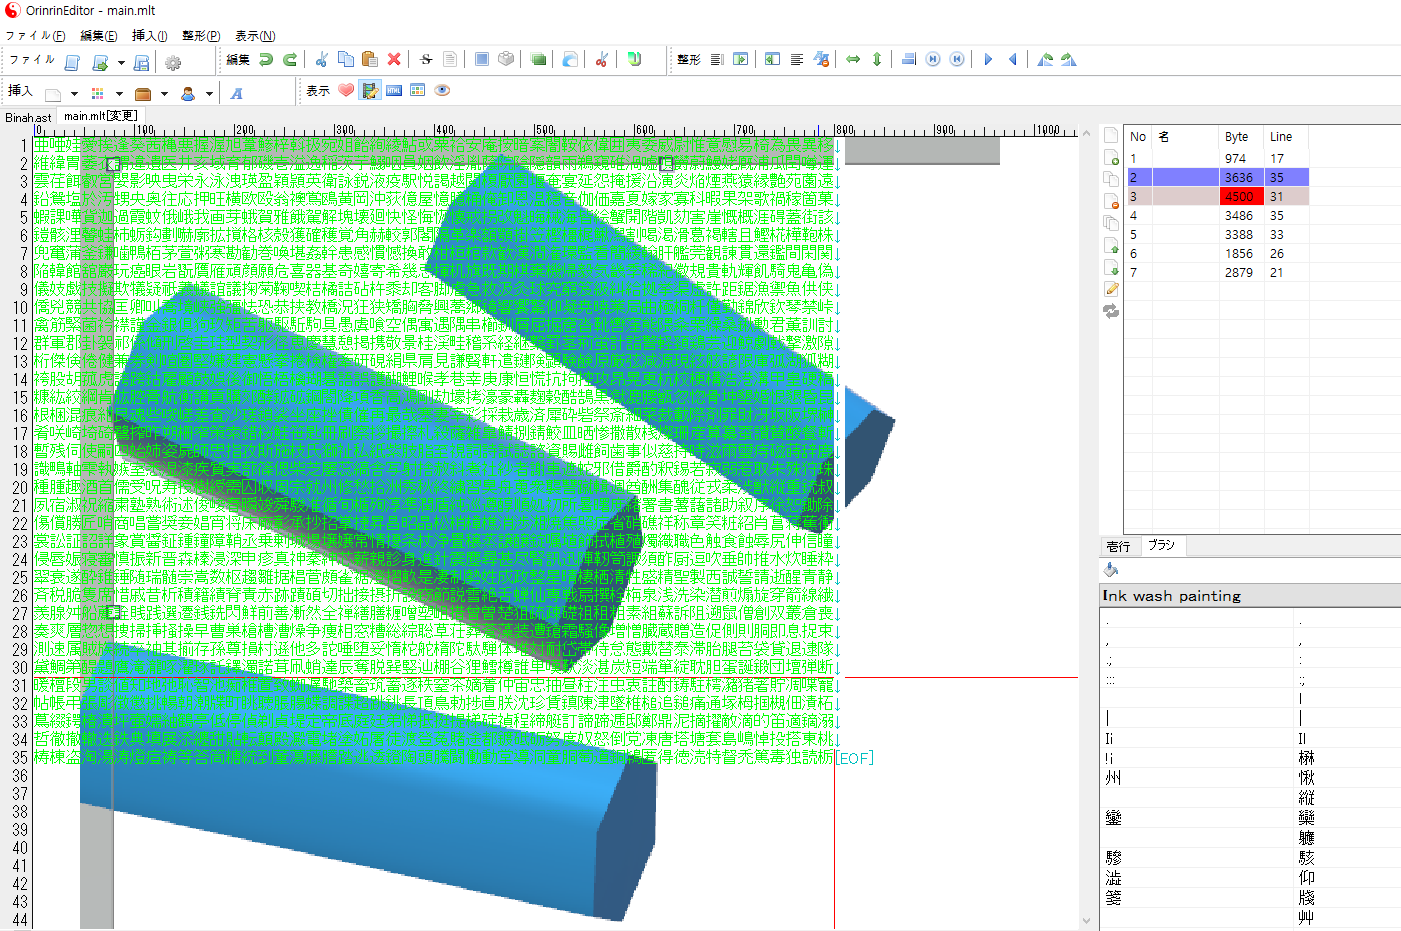Switch to the Binah.ast tab
The height and width of the screenshot is (931, 1401).
tap(28, 117)
